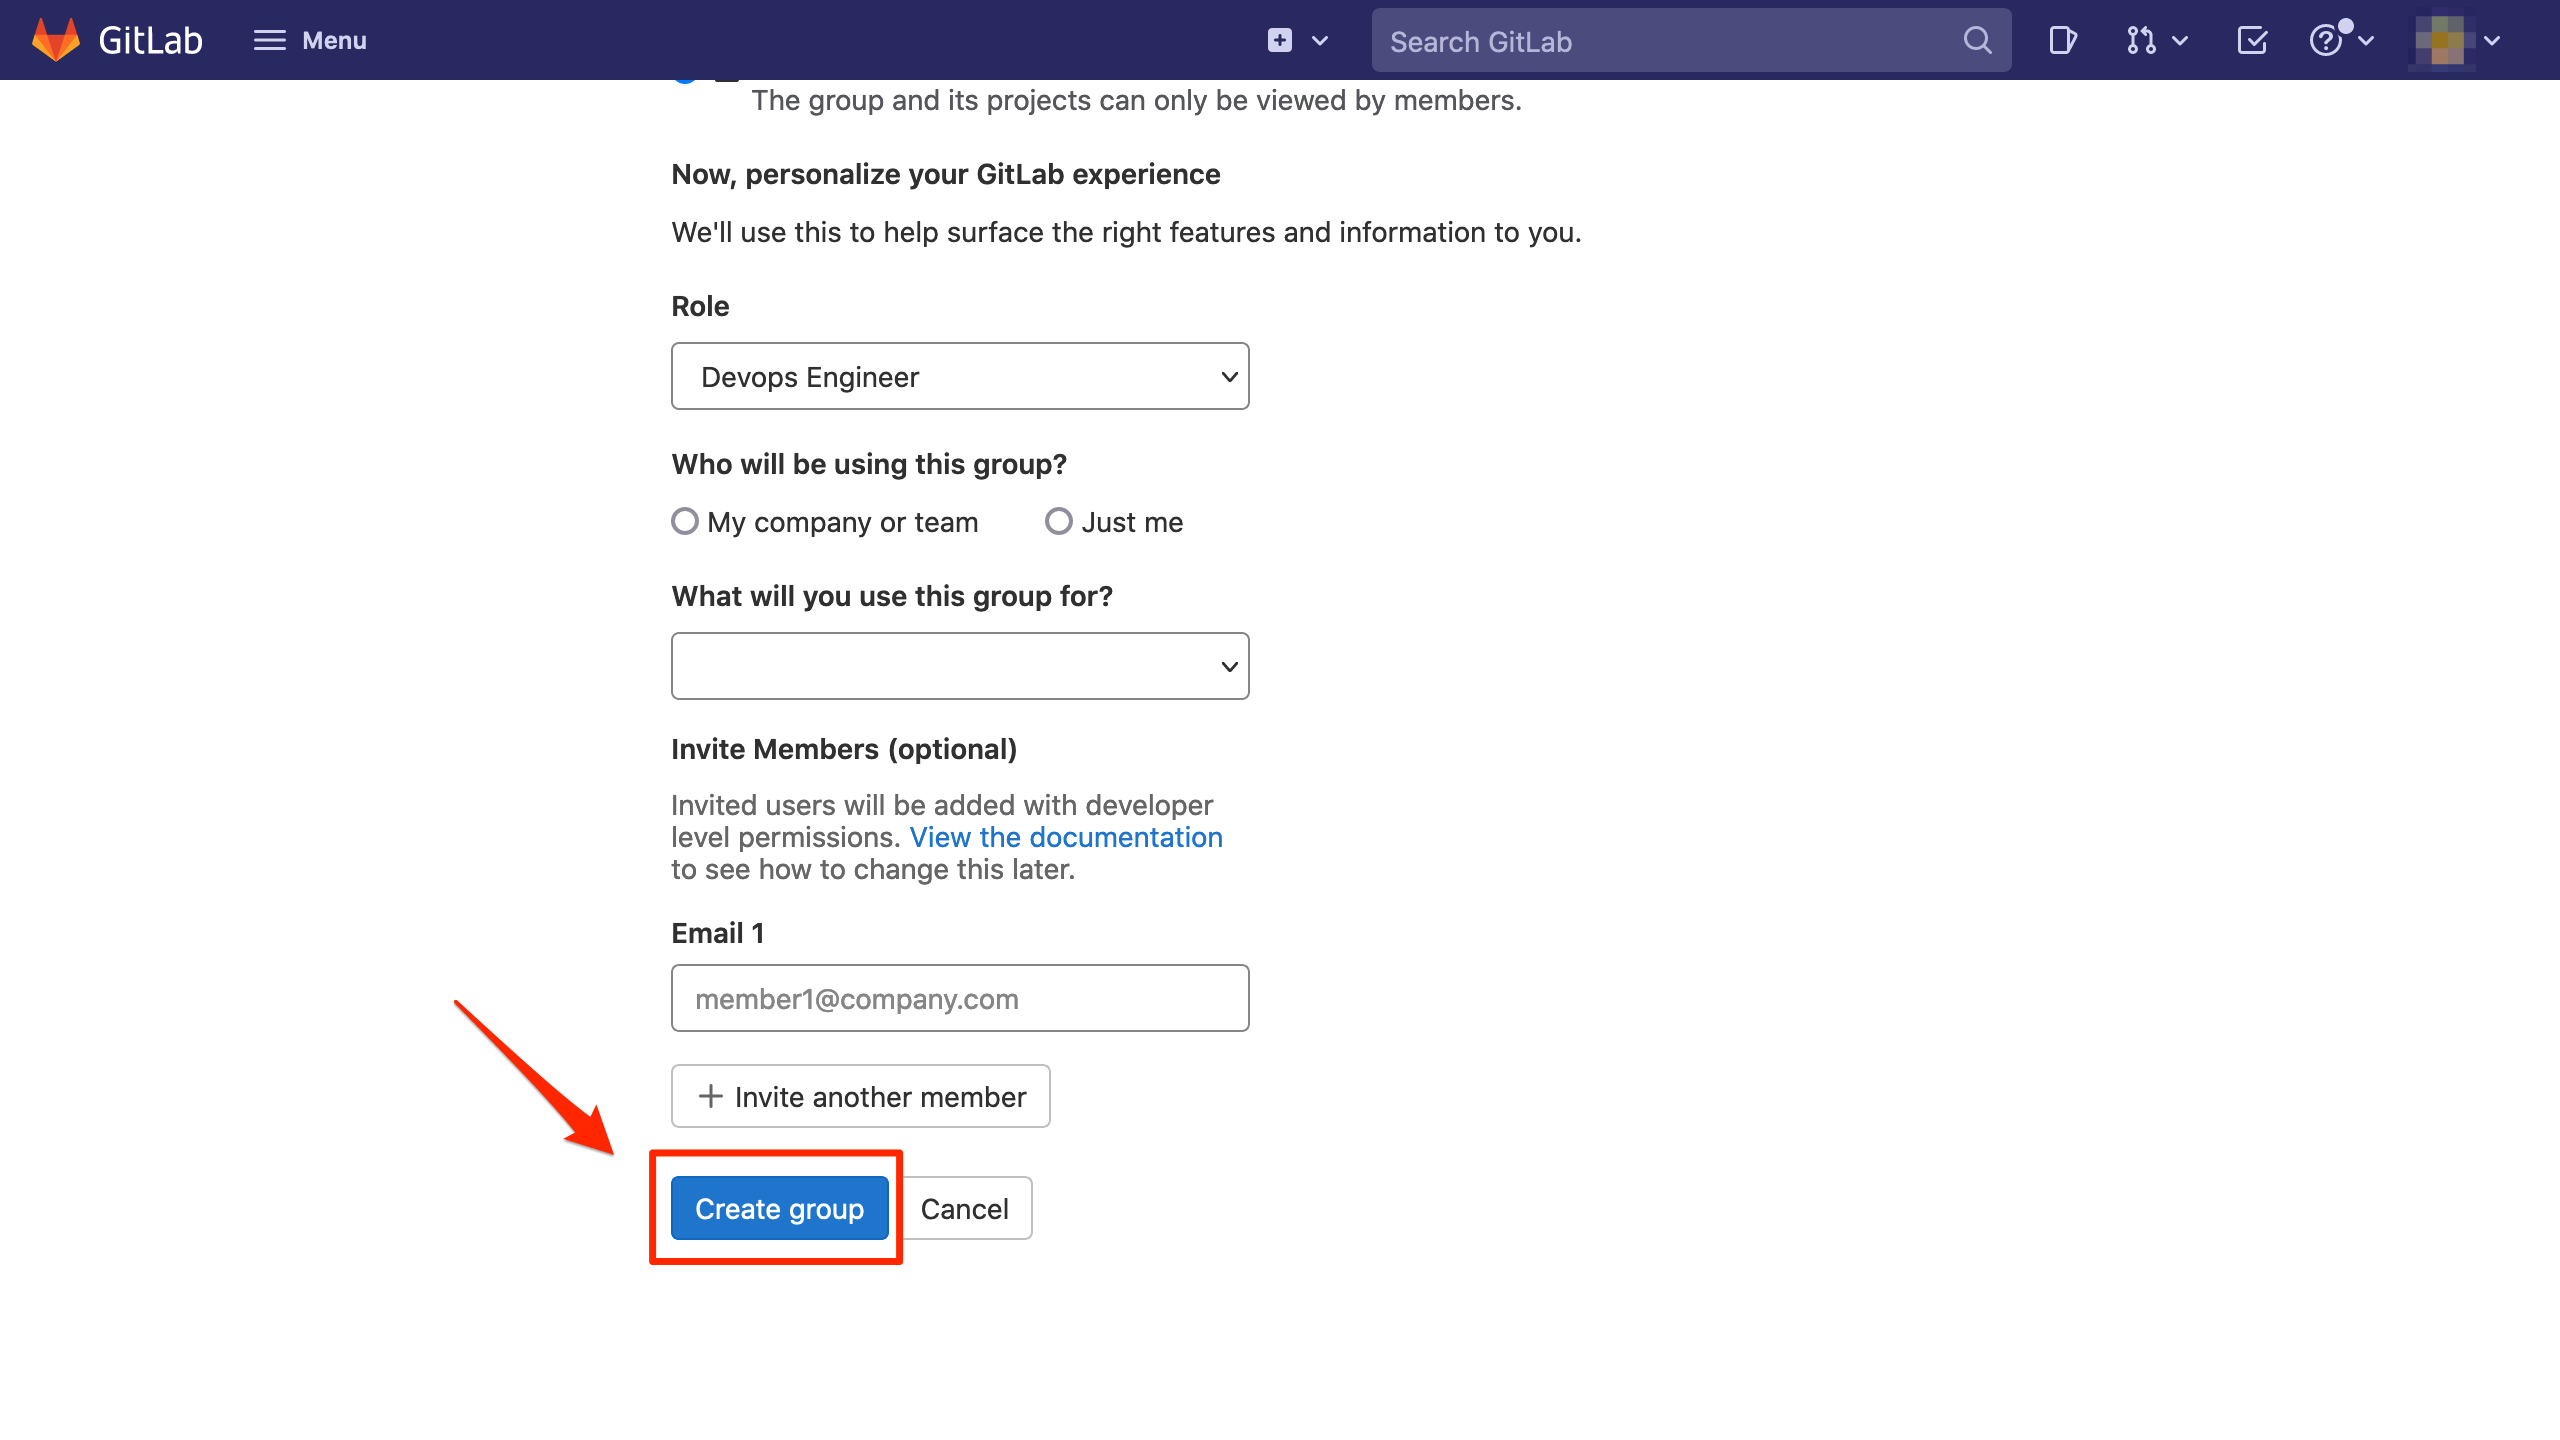Image resolution: width=2560 pixels, height=1440 pixels.
Task: Click the search magnifier icon
Action: point(1977,40)
